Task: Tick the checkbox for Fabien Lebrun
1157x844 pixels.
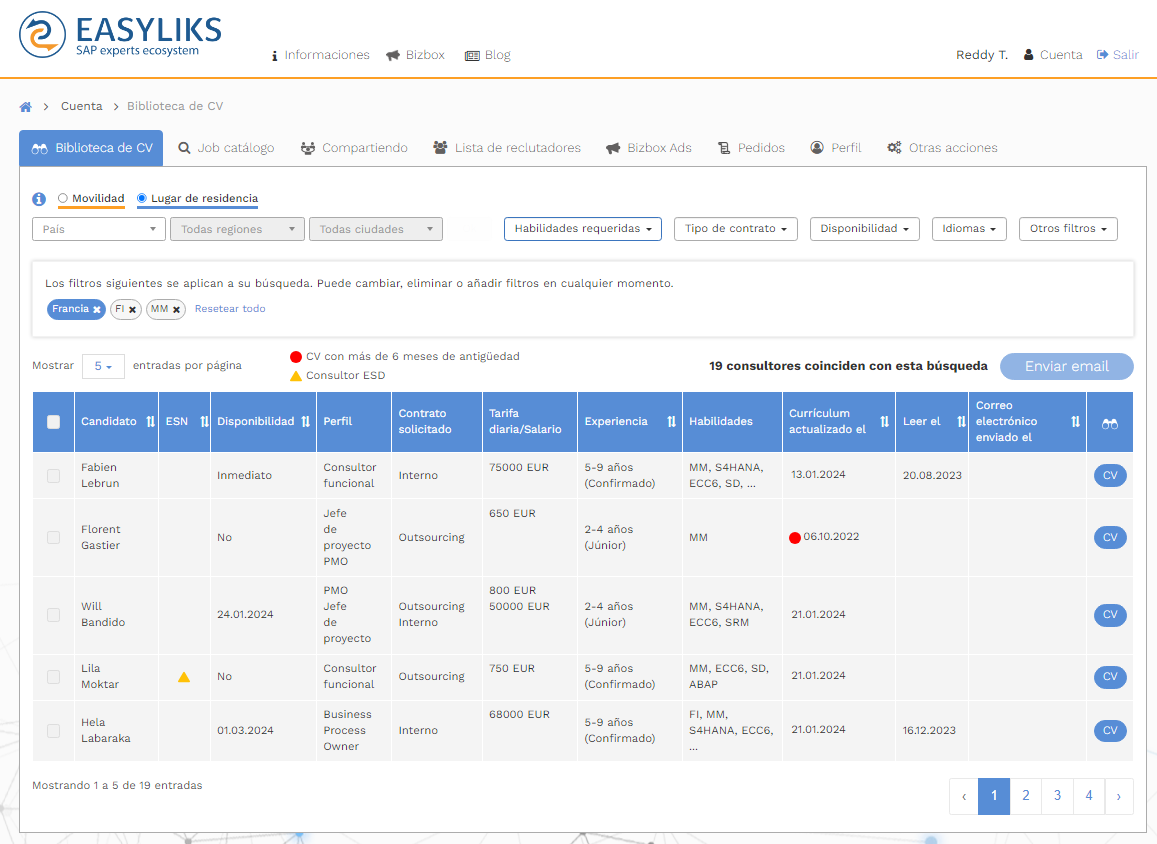Action: [54, 476]
